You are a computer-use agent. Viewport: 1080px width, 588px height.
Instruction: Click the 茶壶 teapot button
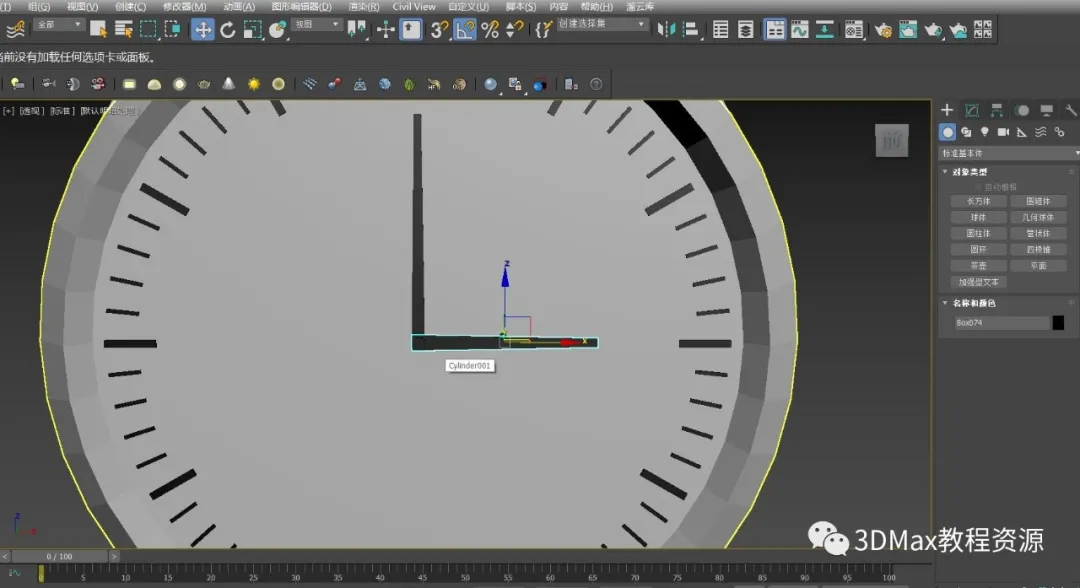978,266
